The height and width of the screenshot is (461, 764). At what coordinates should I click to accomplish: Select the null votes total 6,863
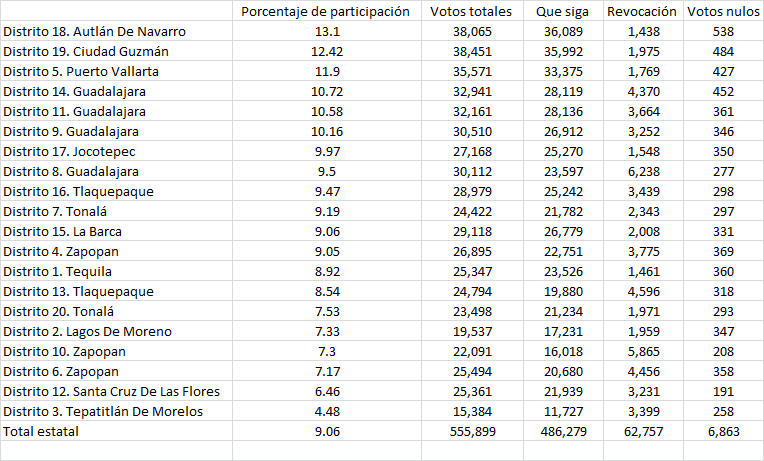[723, 431]
